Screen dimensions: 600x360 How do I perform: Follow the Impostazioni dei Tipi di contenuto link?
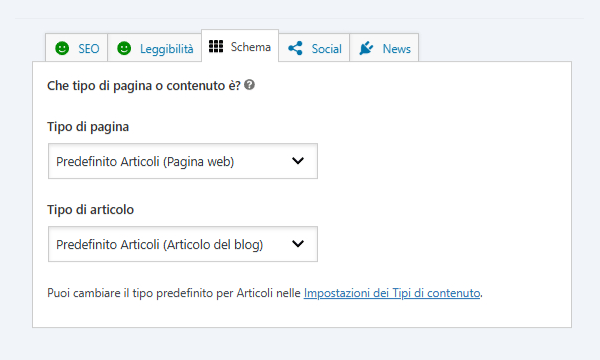(x=392, y=293)
